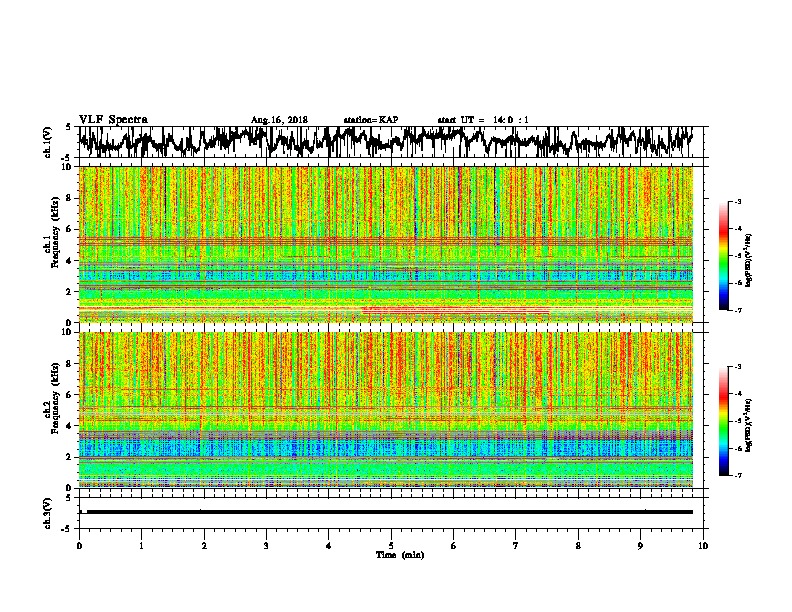Click time axis tick label "0"

(79, 545)
